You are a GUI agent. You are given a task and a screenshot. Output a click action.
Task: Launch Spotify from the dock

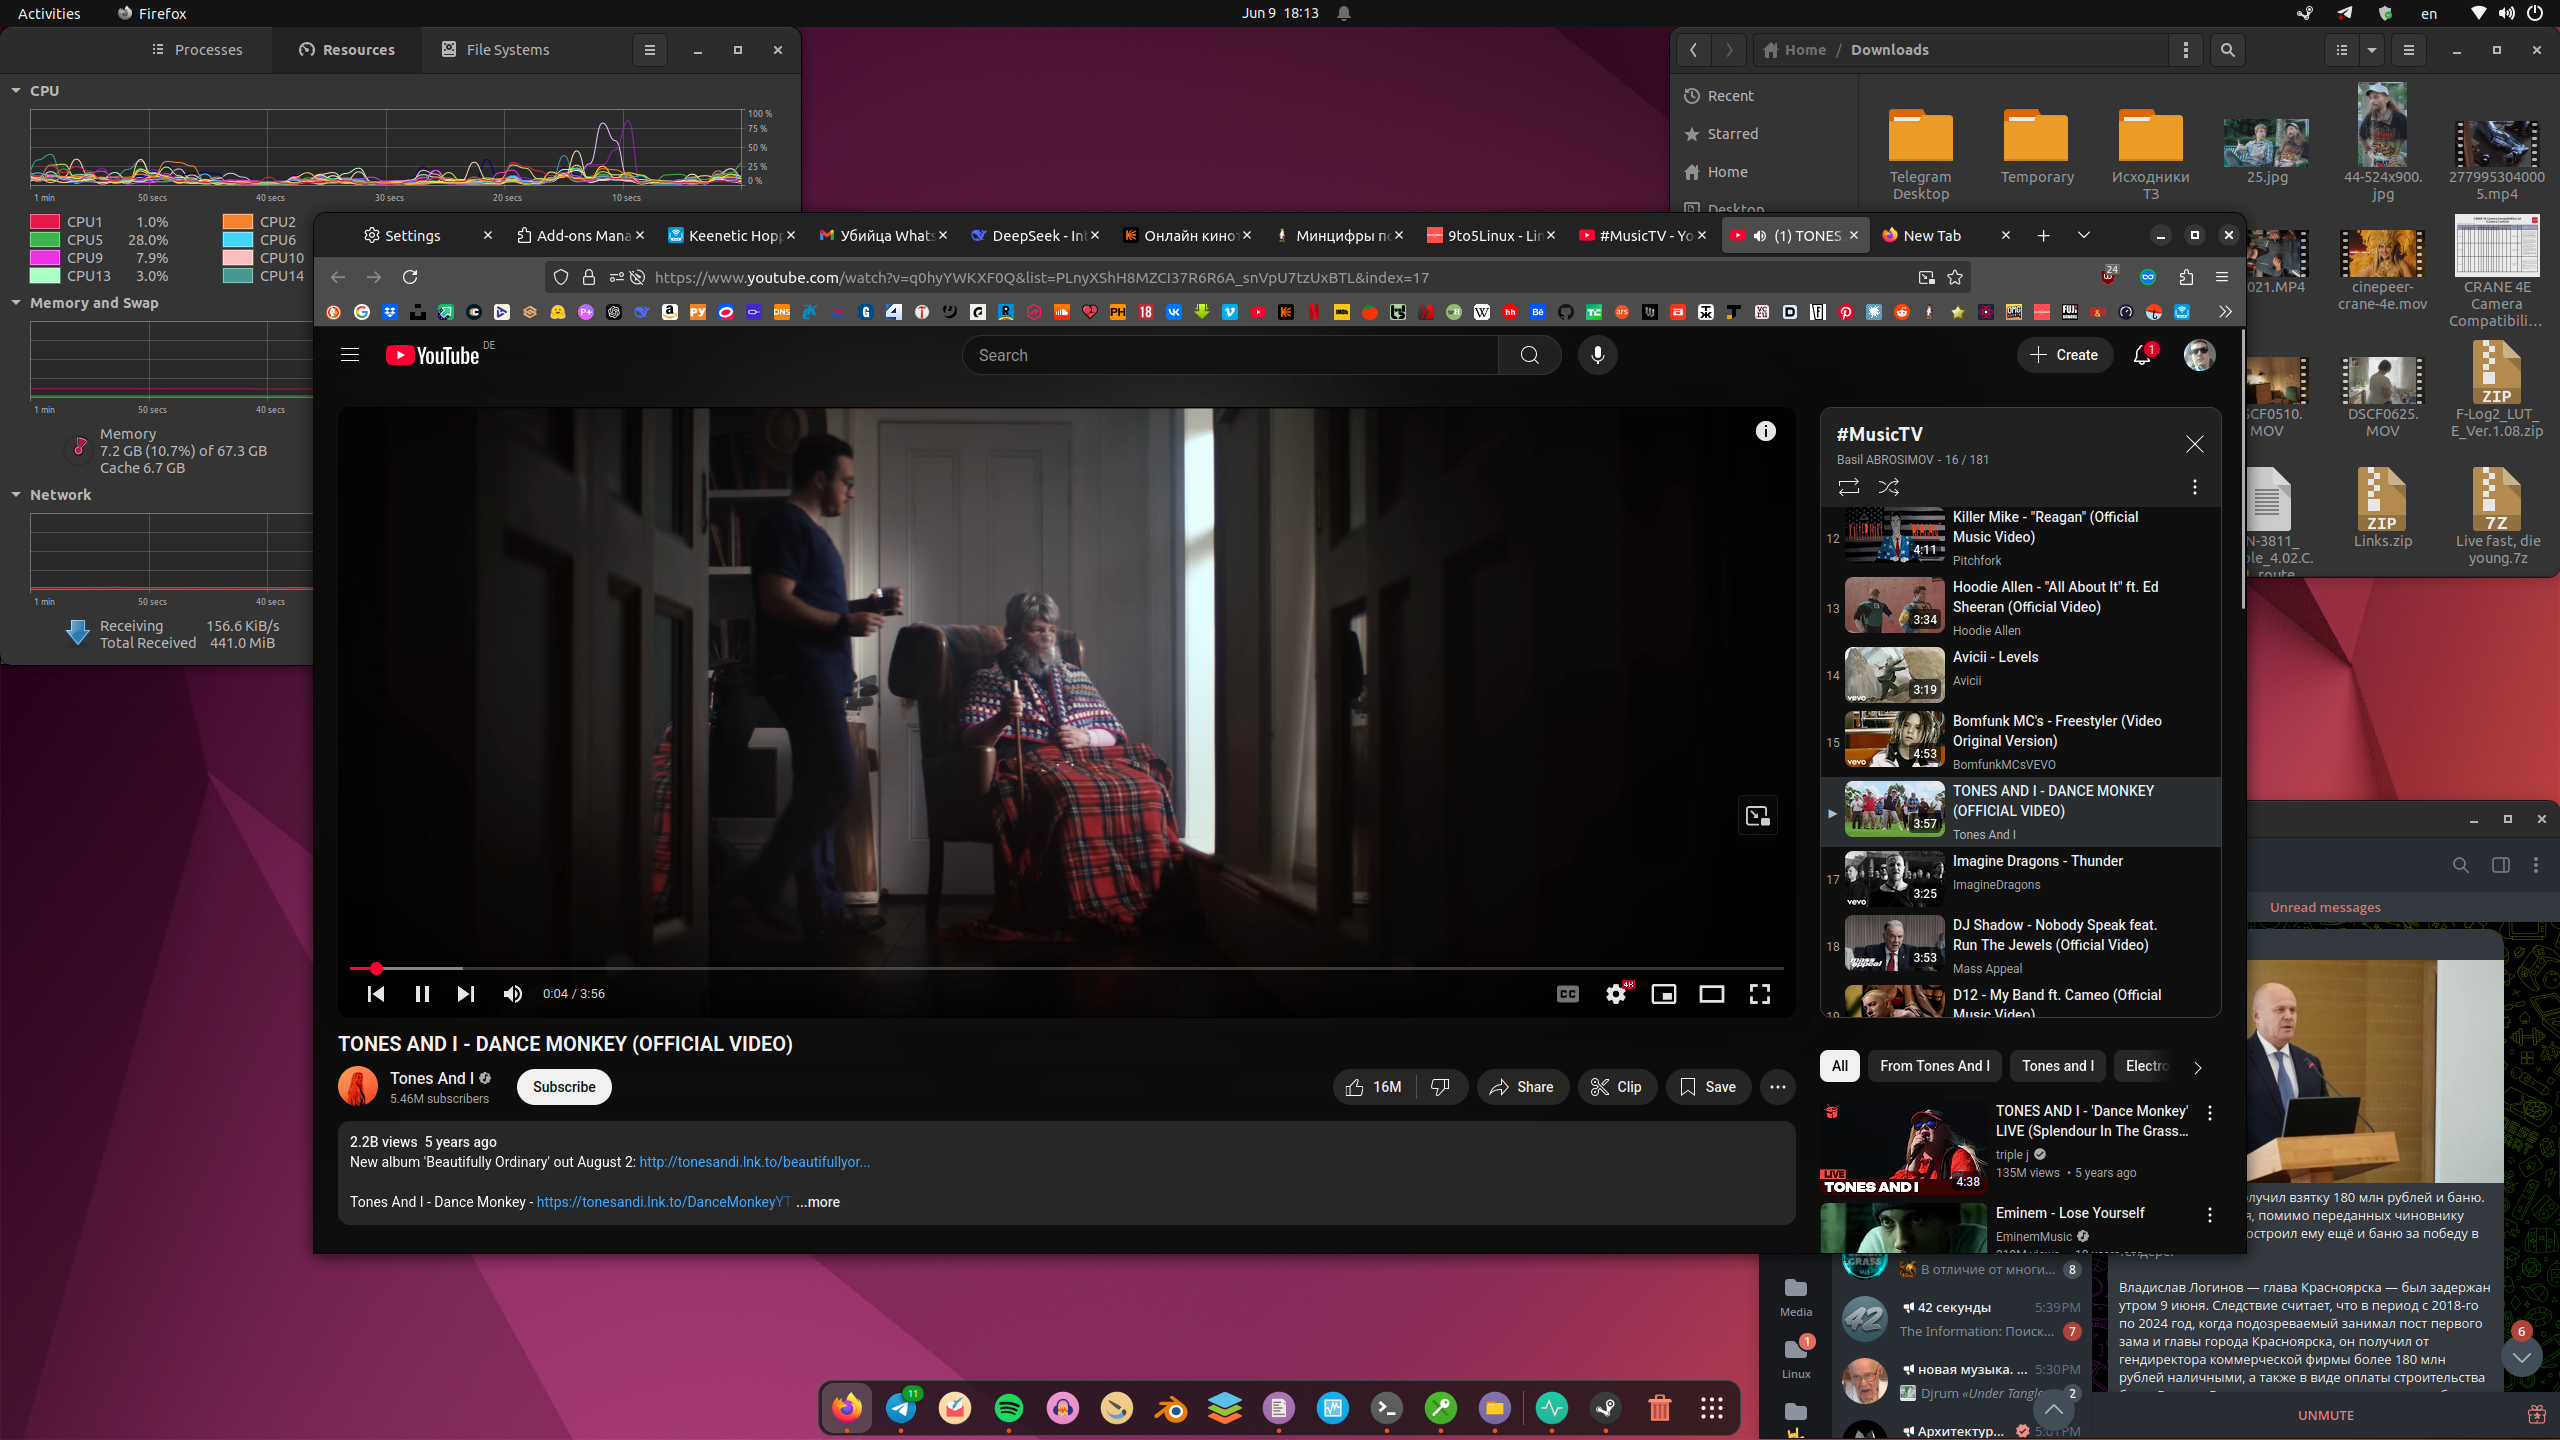(x=1009, y=1409)
